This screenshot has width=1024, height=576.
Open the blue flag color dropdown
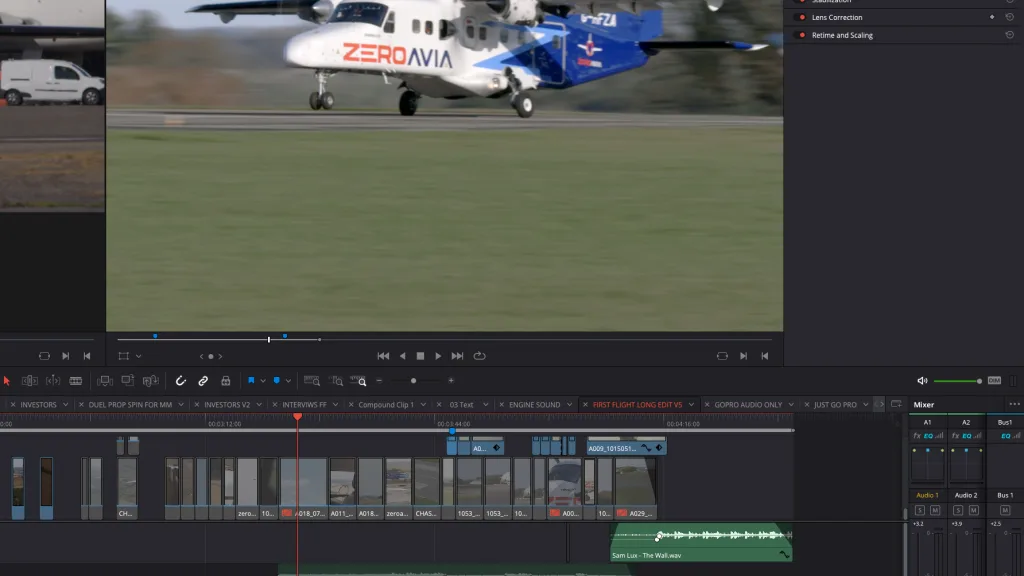(262, 381)
